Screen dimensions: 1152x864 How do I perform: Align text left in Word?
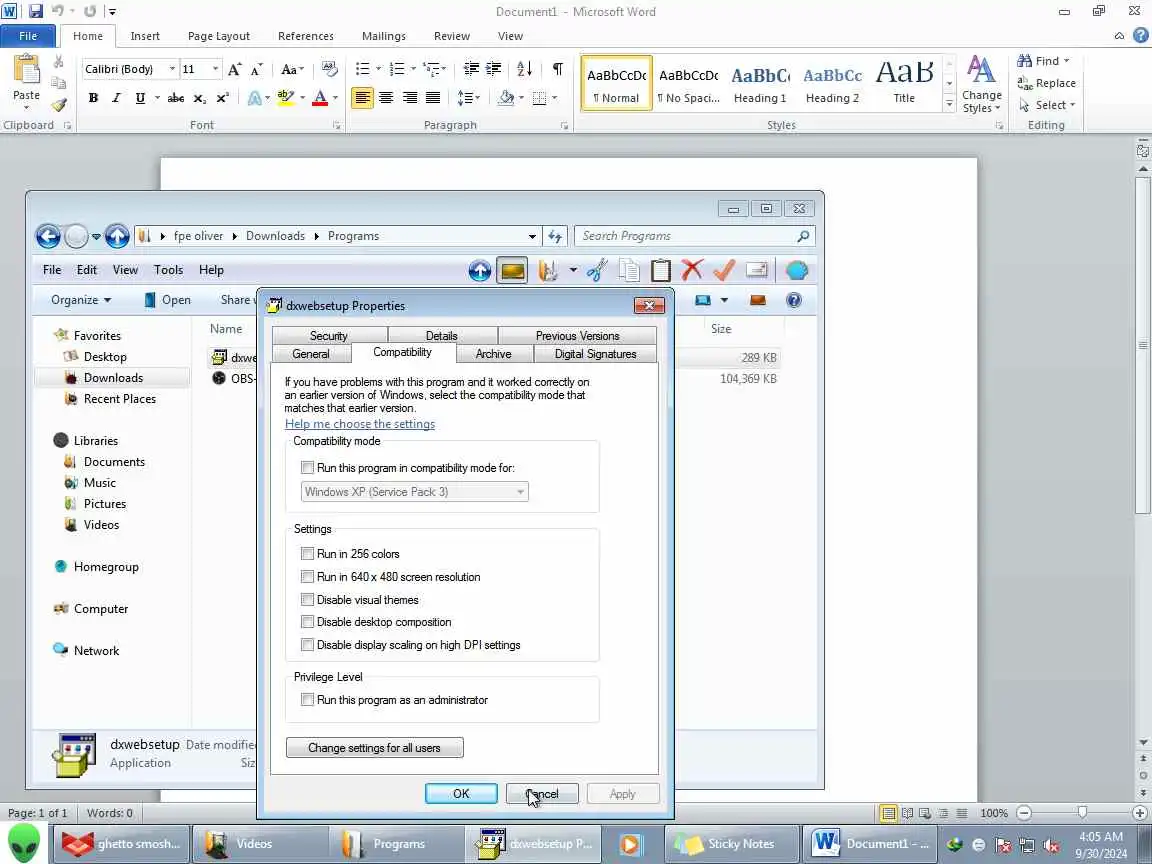tap(361, 98)
